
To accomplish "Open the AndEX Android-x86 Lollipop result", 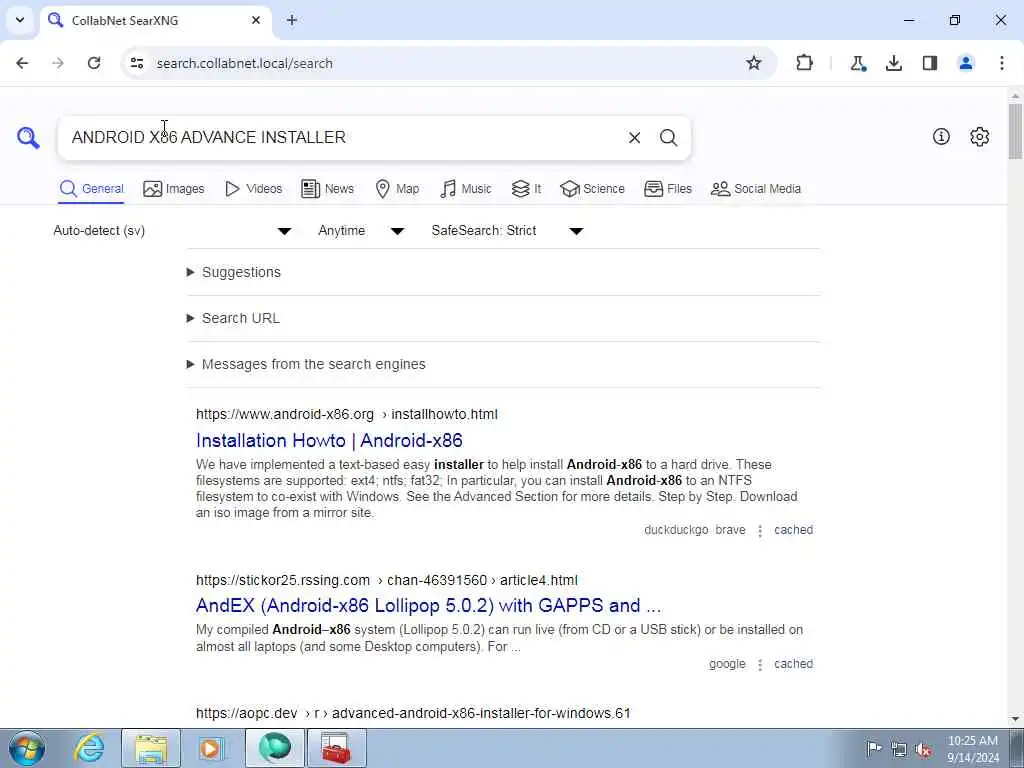I will 428,605.
